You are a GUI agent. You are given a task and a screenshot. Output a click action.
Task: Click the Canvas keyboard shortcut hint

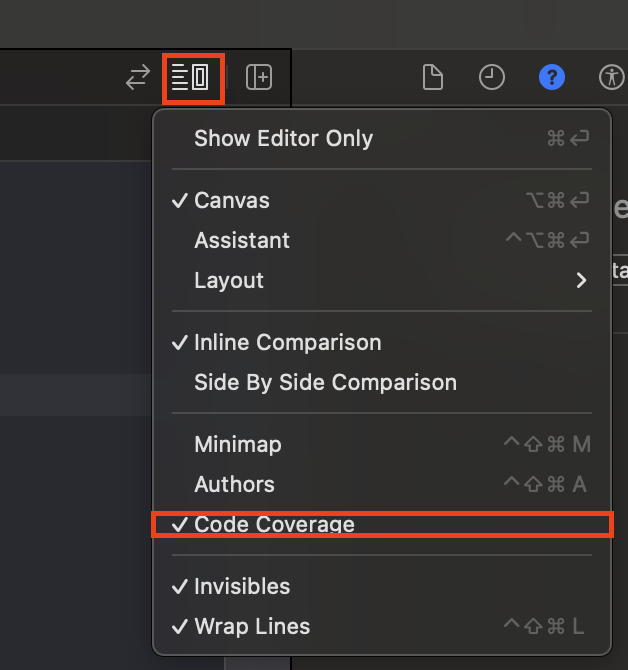[x=557, y=200]
